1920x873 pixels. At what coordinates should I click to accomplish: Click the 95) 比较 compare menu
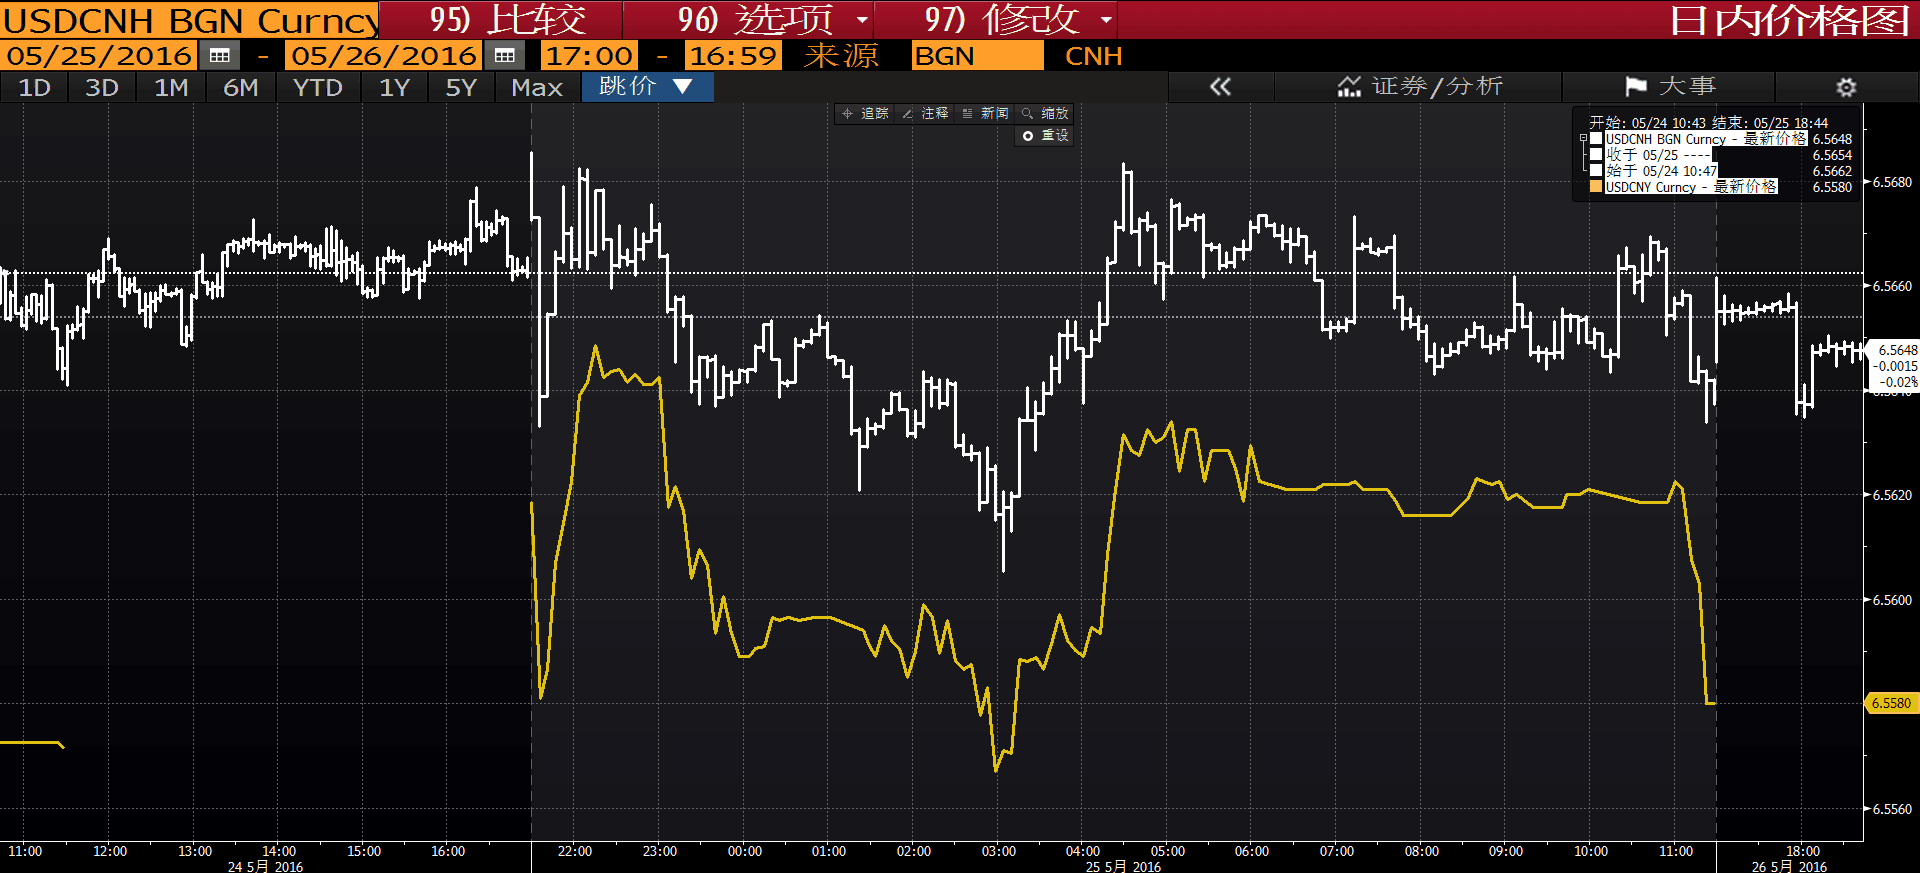[x=501, y=19]
